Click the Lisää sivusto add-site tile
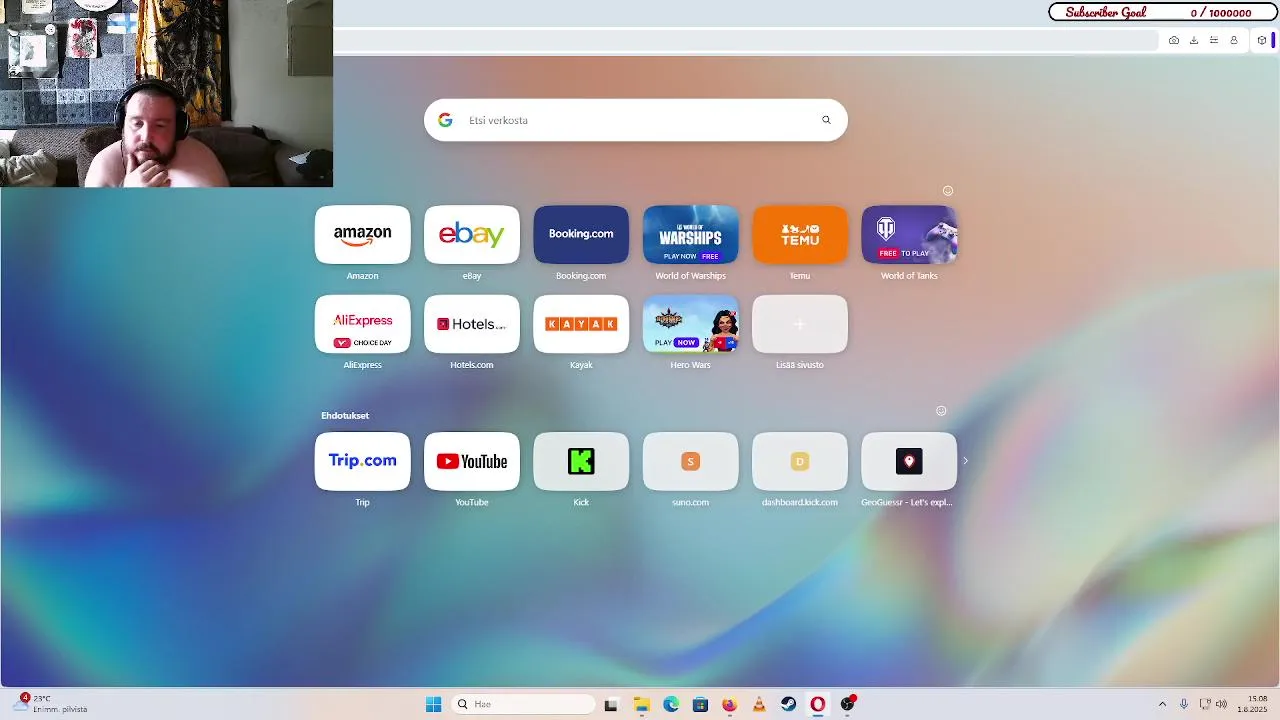Screen dimensions: 1280x720 800,324
